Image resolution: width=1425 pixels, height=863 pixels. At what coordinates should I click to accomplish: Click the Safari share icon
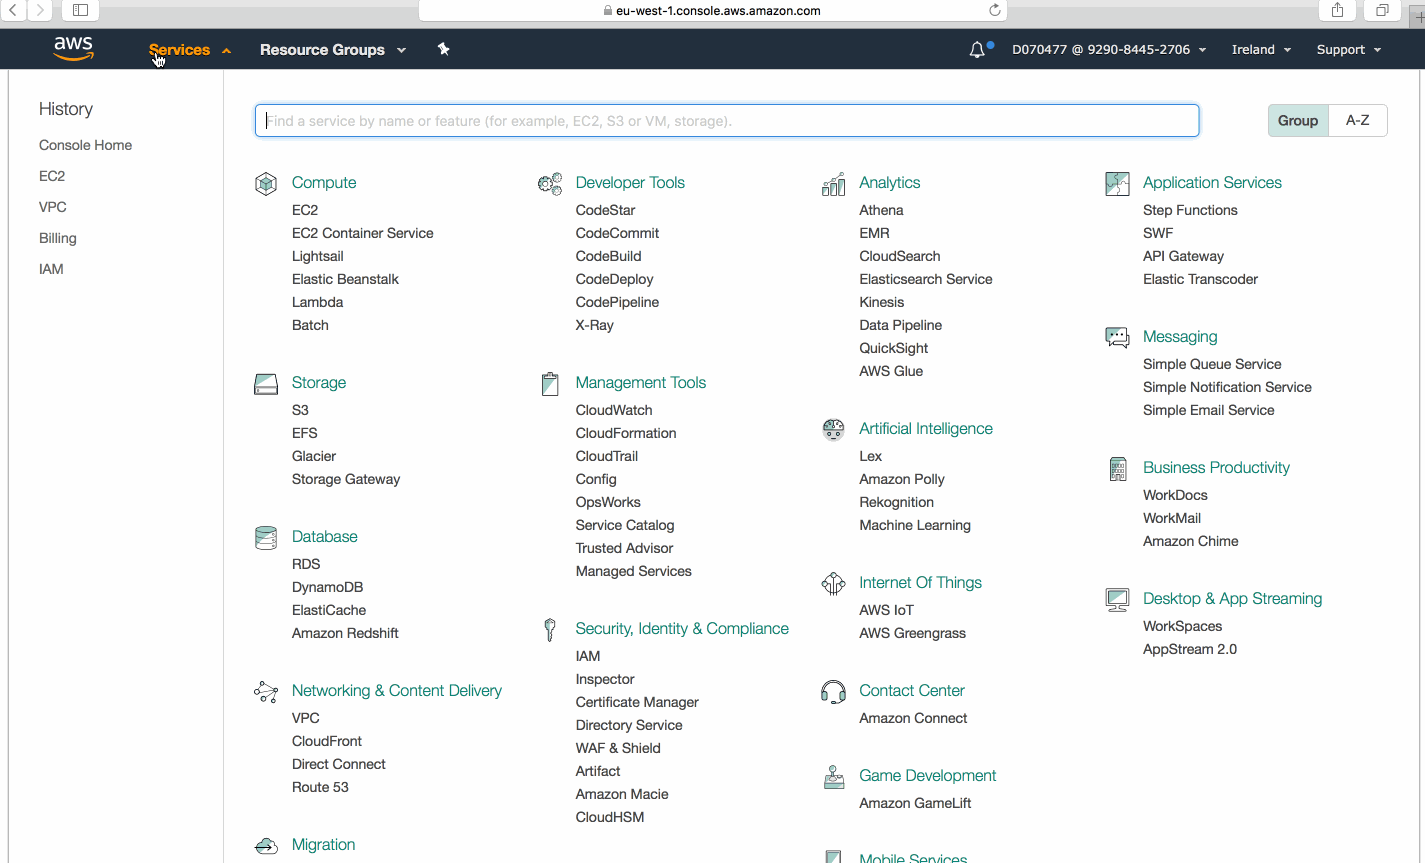(1338, 10)
